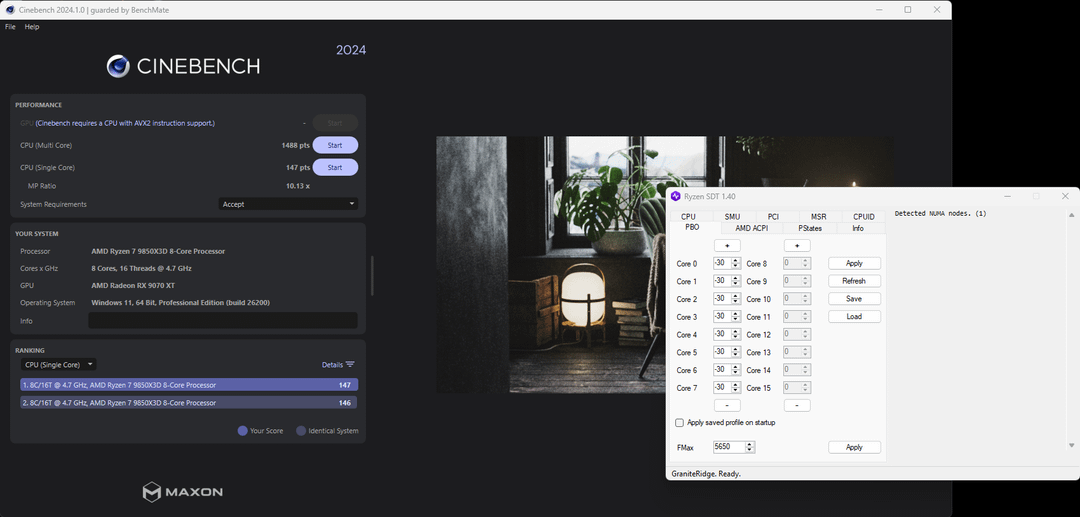Click the Cinebench title bar app icon
The height and width of the screenshot is (517, 1080).
10,9
